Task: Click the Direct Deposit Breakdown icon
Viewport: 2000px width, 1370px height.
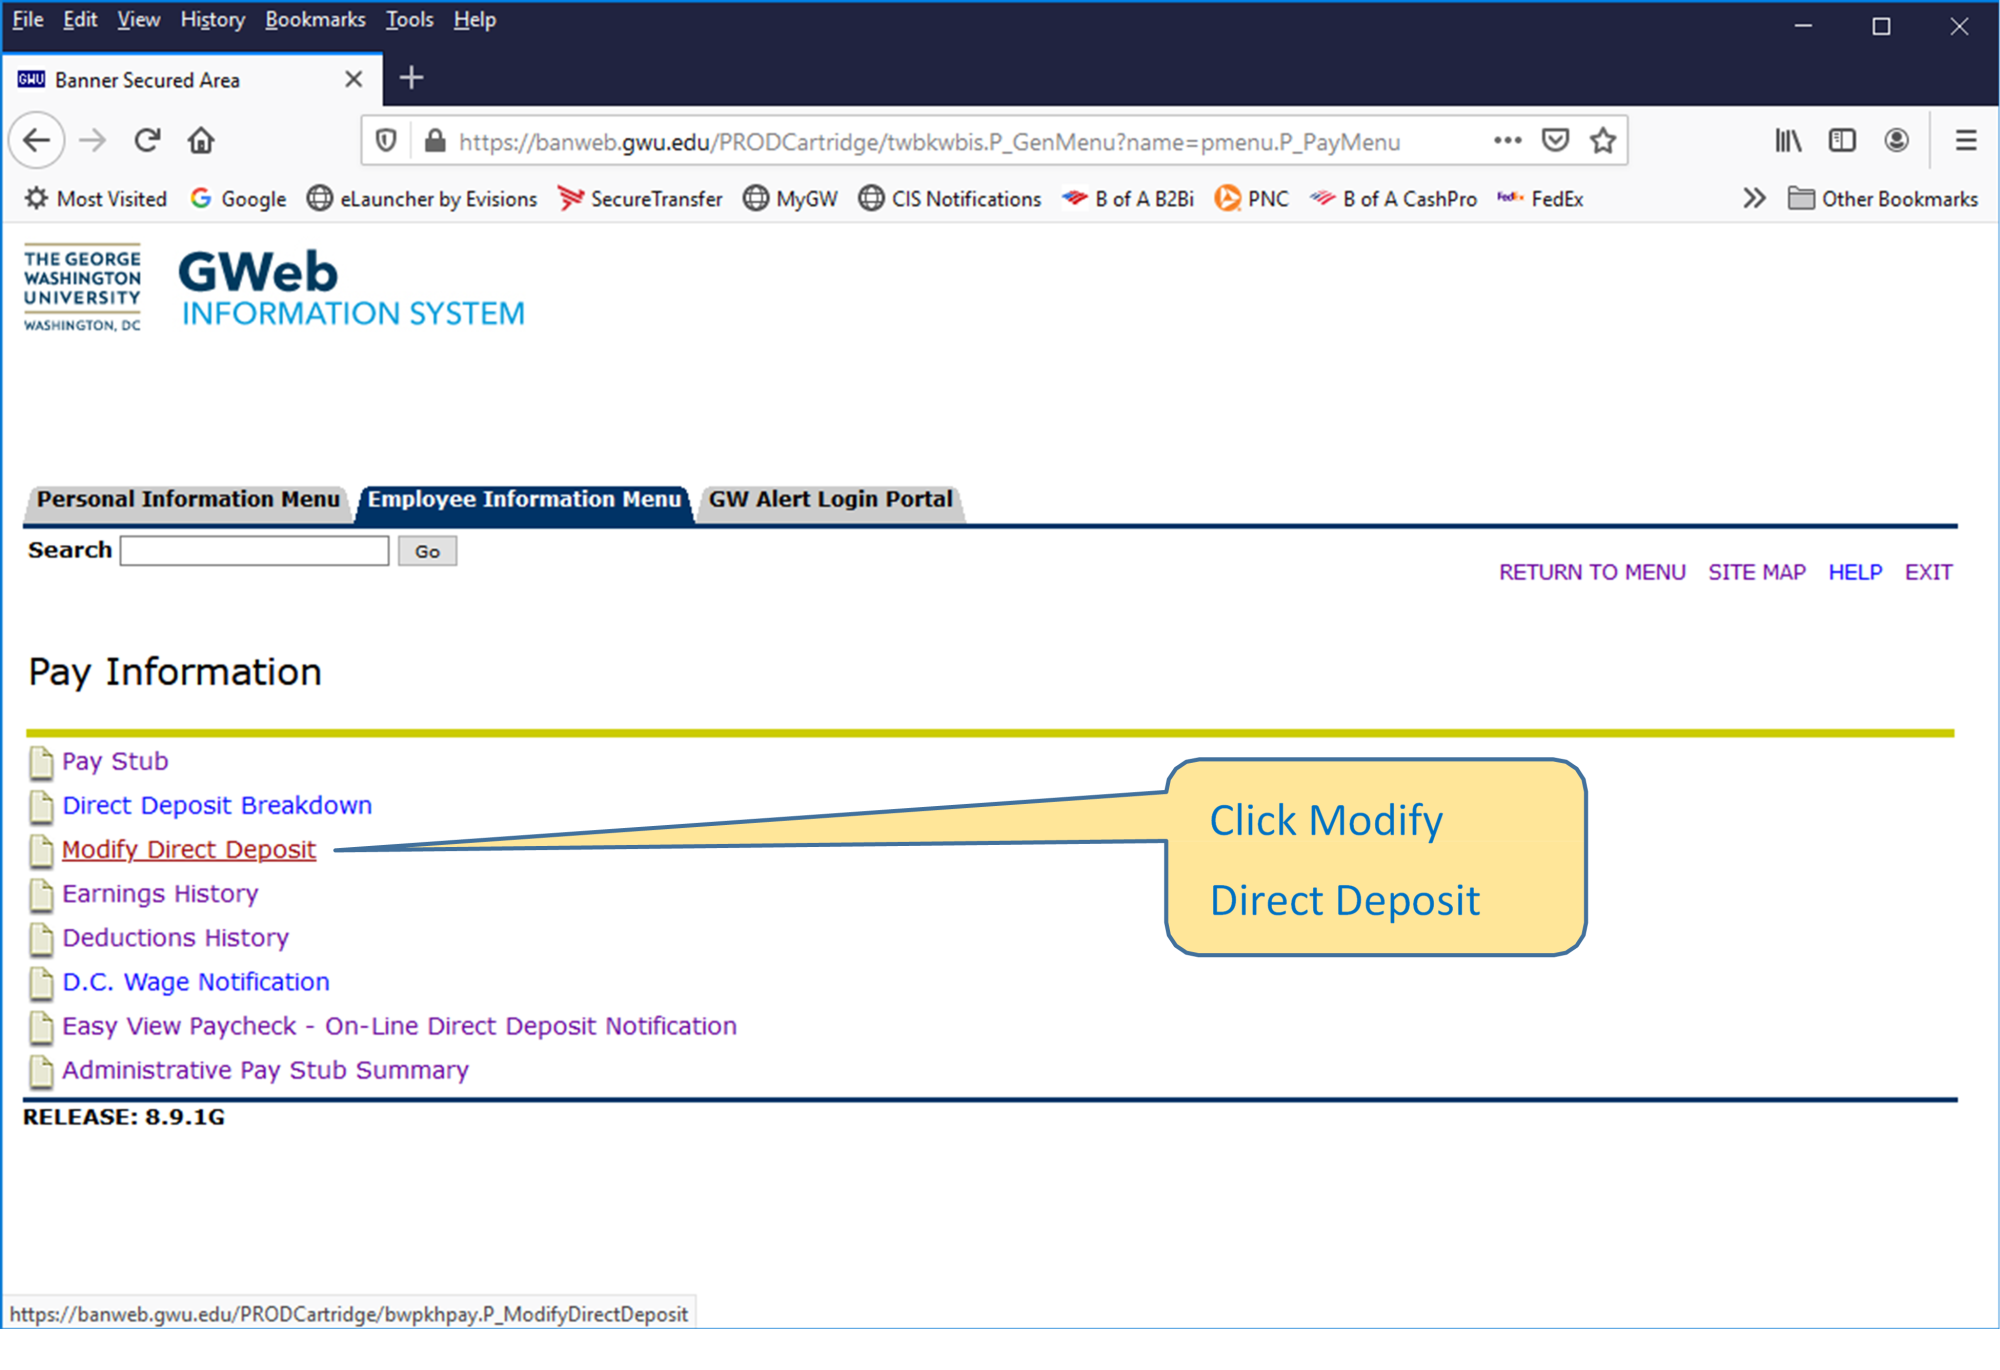Action: point(41,804)
